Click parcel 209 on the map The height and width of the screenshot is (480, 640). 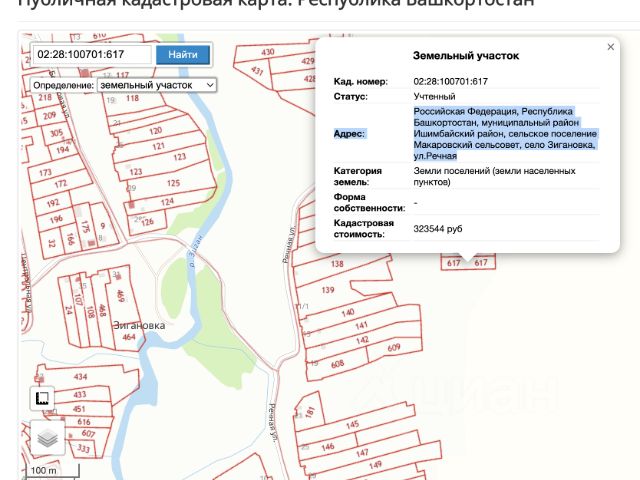pyautogui.click(x=49, y=116)
